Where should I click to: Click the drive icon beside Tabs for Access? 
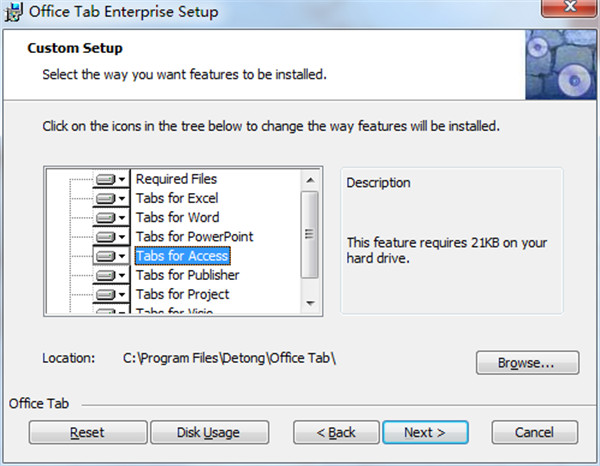tap(106, 256)
